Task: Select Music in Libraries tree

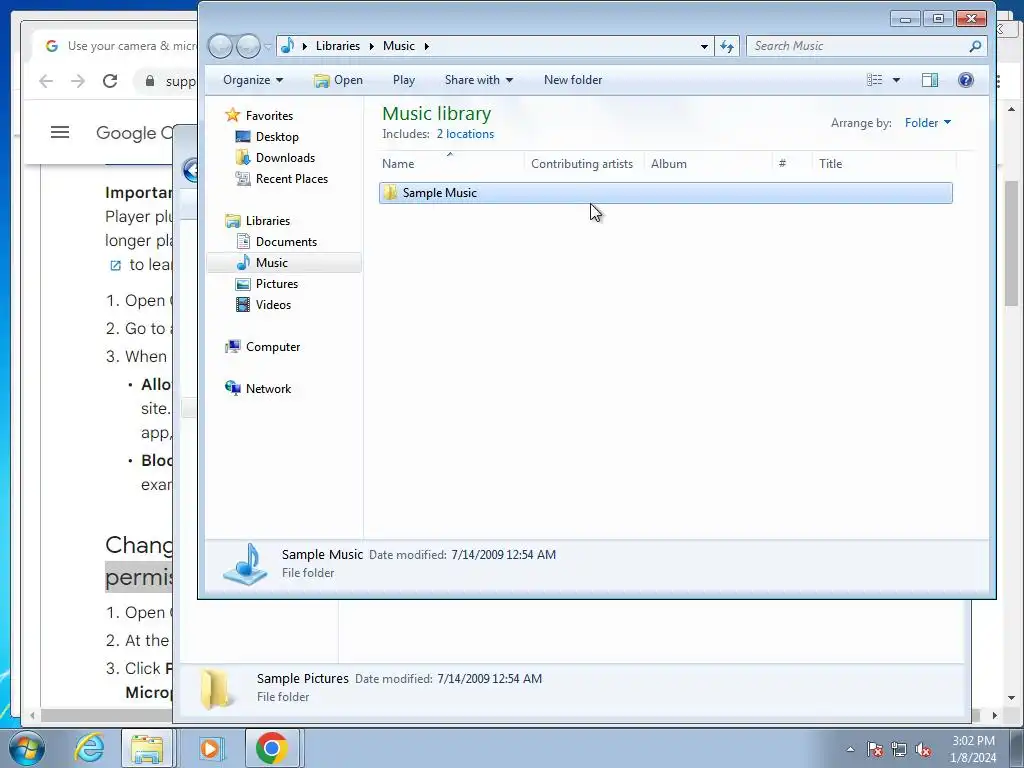Action: point(283,263)
